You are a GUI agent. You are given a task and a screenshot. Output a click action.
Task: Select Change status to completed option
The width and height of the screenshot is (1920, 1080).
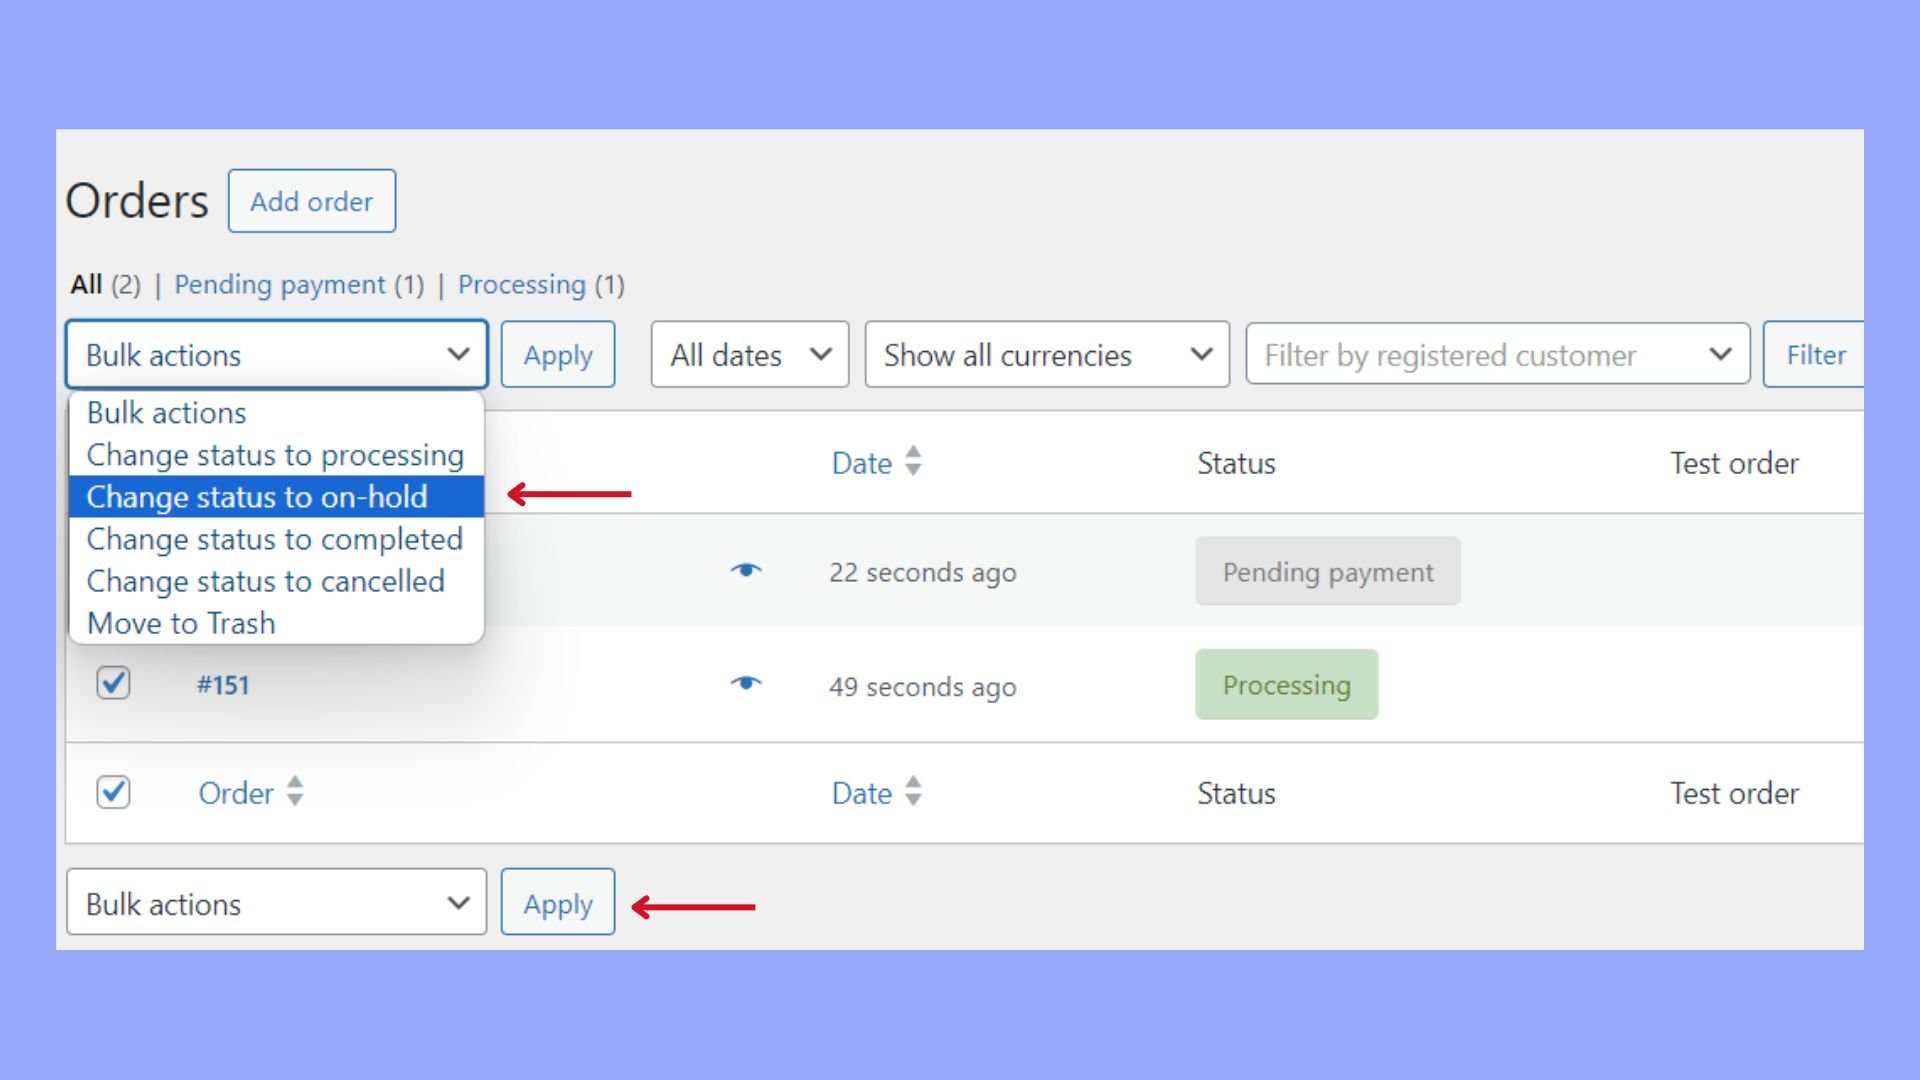274,539
